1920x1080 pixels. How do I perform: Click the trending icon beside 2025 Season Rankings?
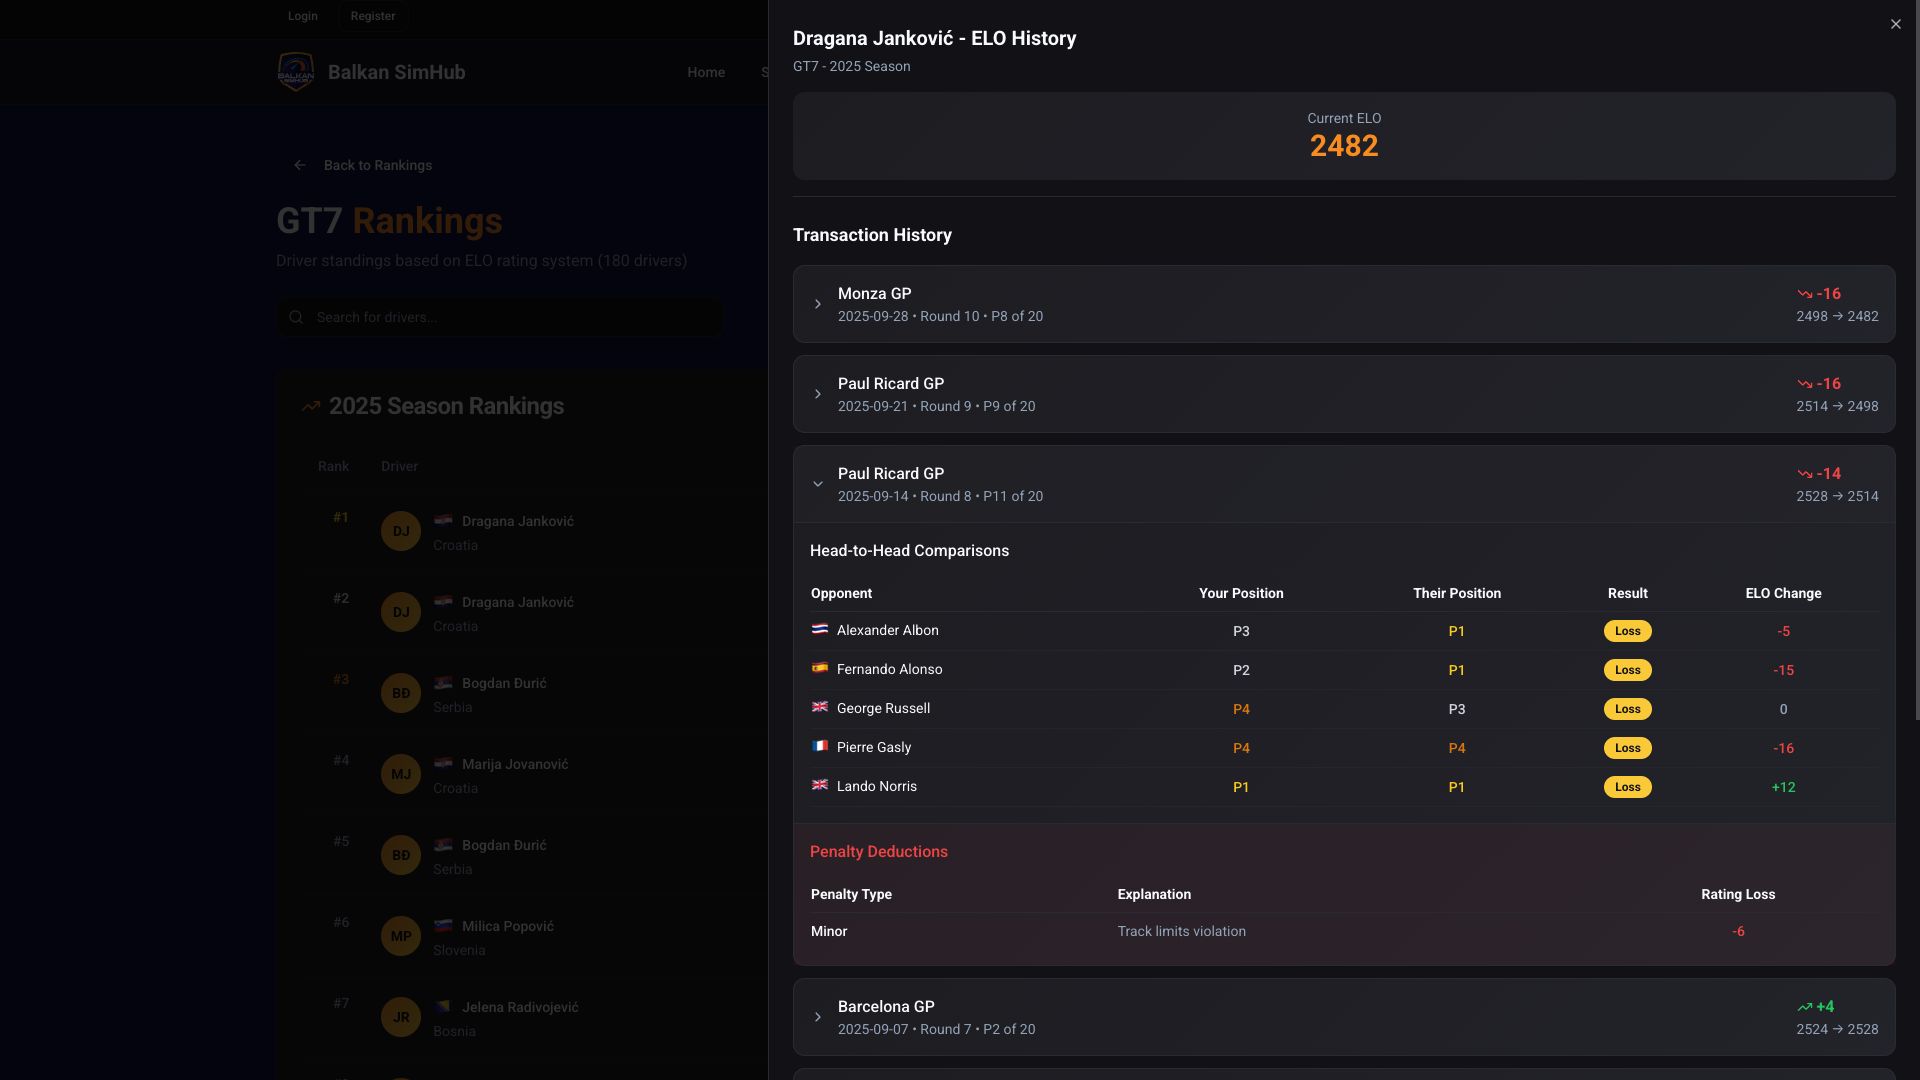pos(311,406)
